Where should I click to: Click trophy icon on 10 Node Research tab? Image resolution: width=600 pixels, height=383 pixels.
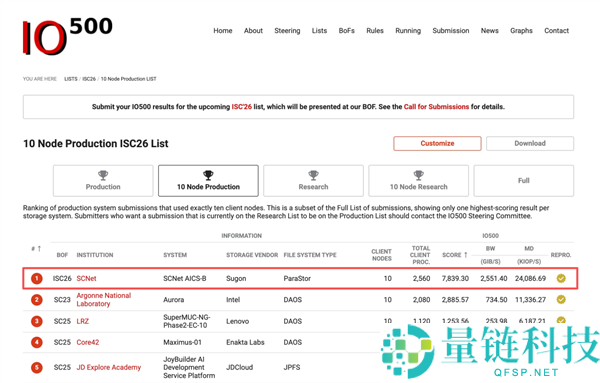pos(419,175)
